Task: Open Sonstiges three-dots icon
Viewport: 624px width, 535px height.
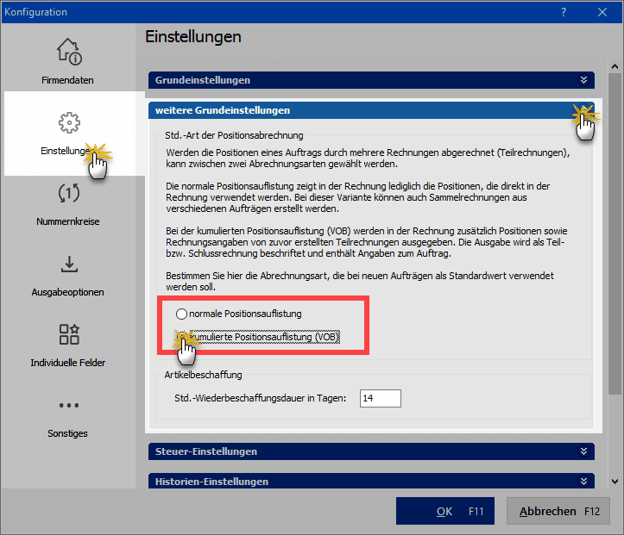Action: pos(68,406)
